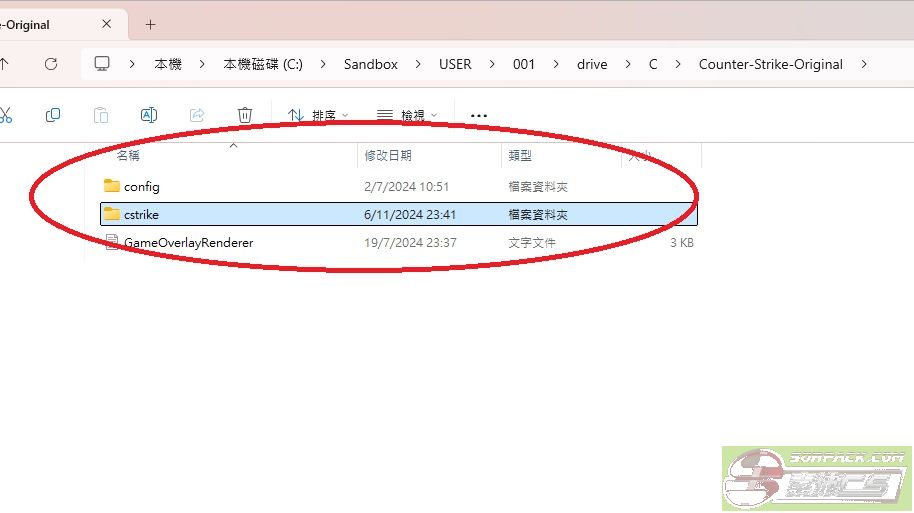Click date 6/11/2024 23:41
Image resolution: width=914 pixels, height=513 pixels.
[410, 215]
